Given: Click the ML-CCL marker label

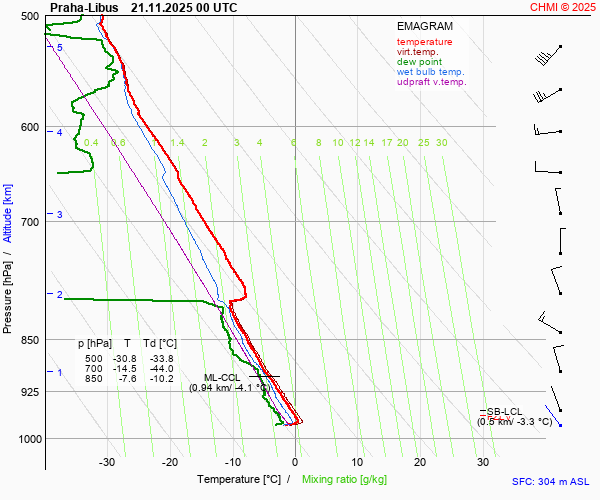Looking at the screenshot, I should 224,377.
